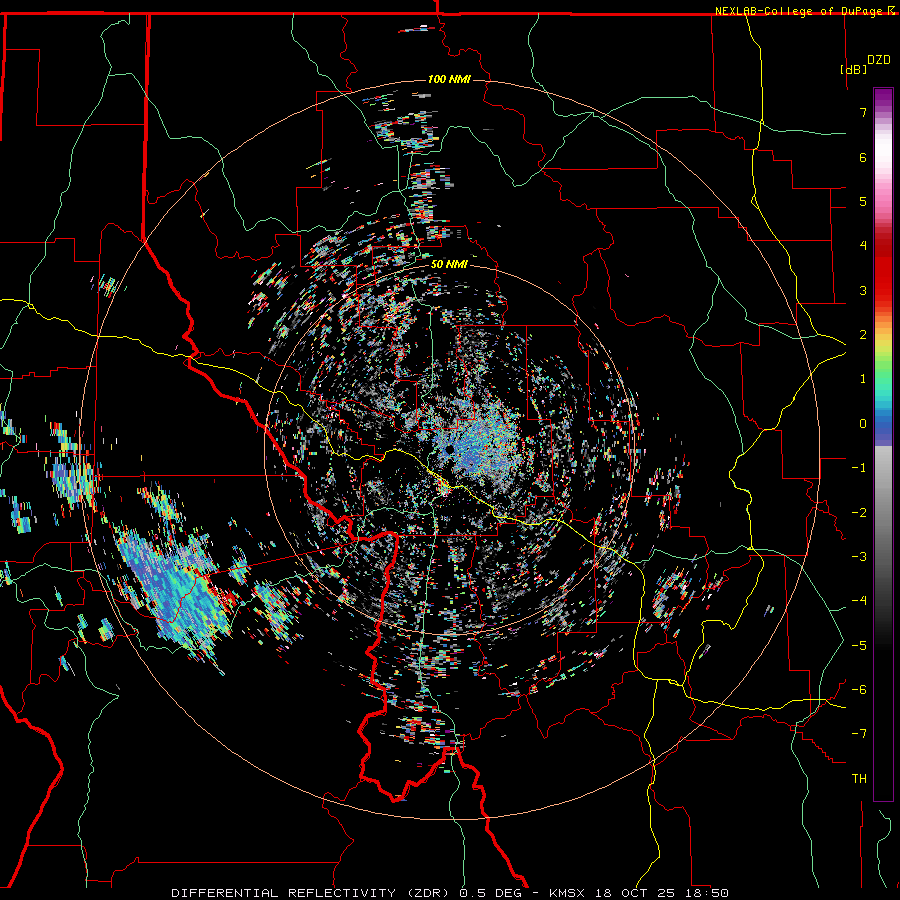
Task: Click the -2 value on color scale
Action: click(859, 512)
